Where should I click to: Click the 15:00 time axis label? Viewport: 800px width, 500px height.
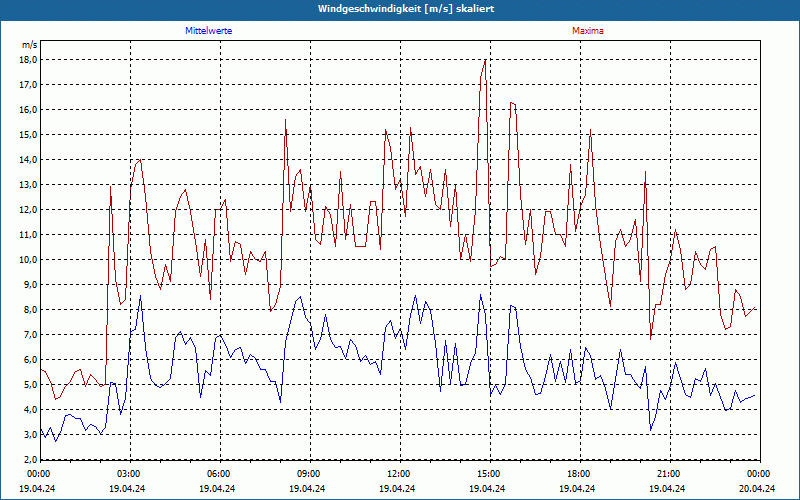click(490, 474)
